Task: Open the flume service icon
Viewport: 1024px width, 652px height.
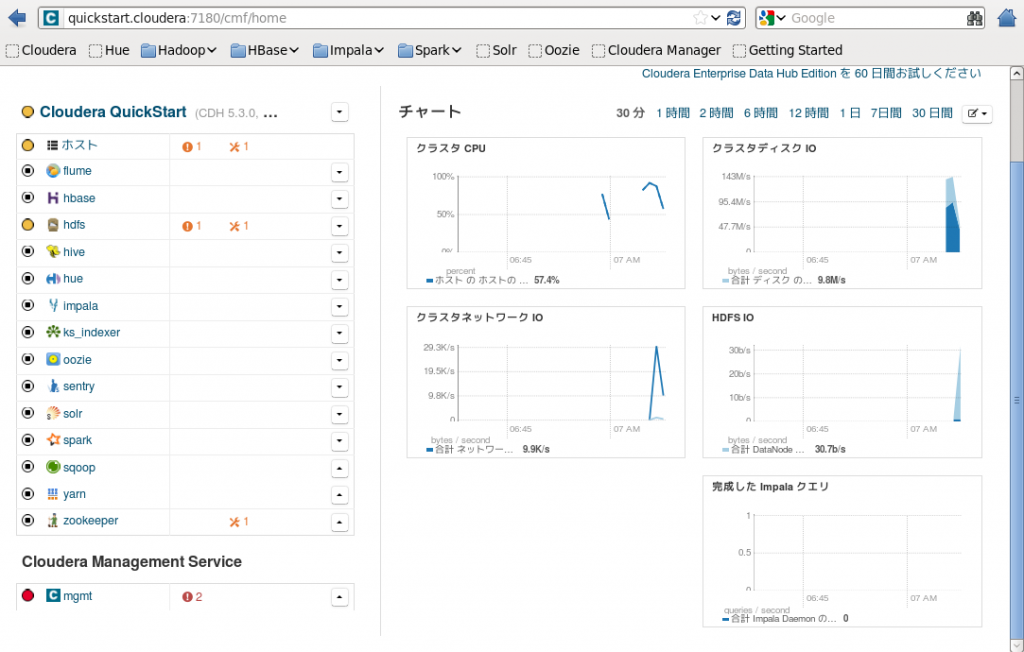Action: 53,171
